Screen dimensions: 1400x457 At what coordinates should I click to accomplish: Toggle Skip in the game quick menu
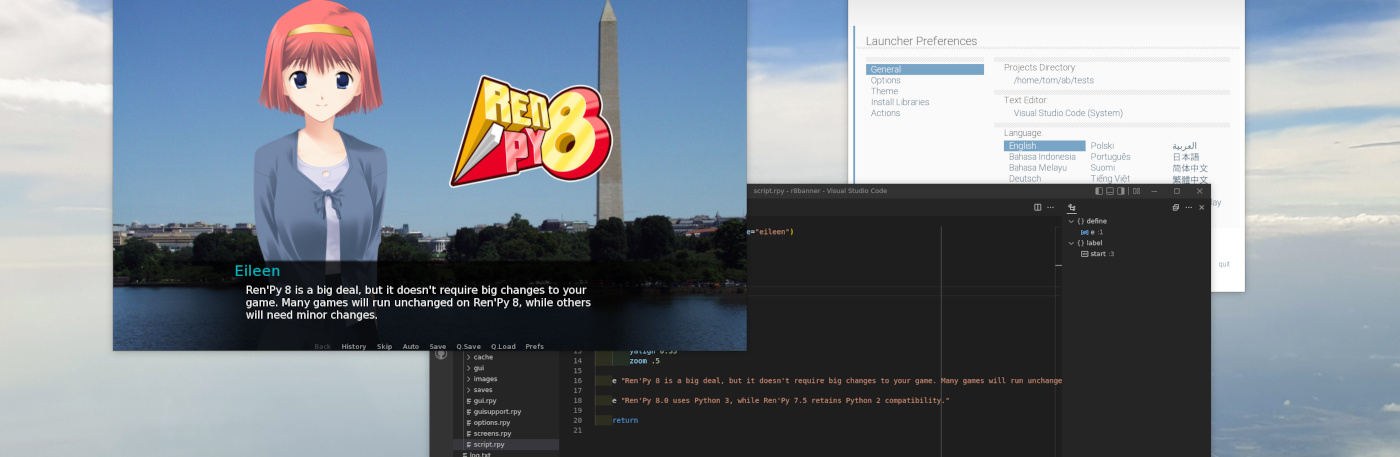[384, 347]
